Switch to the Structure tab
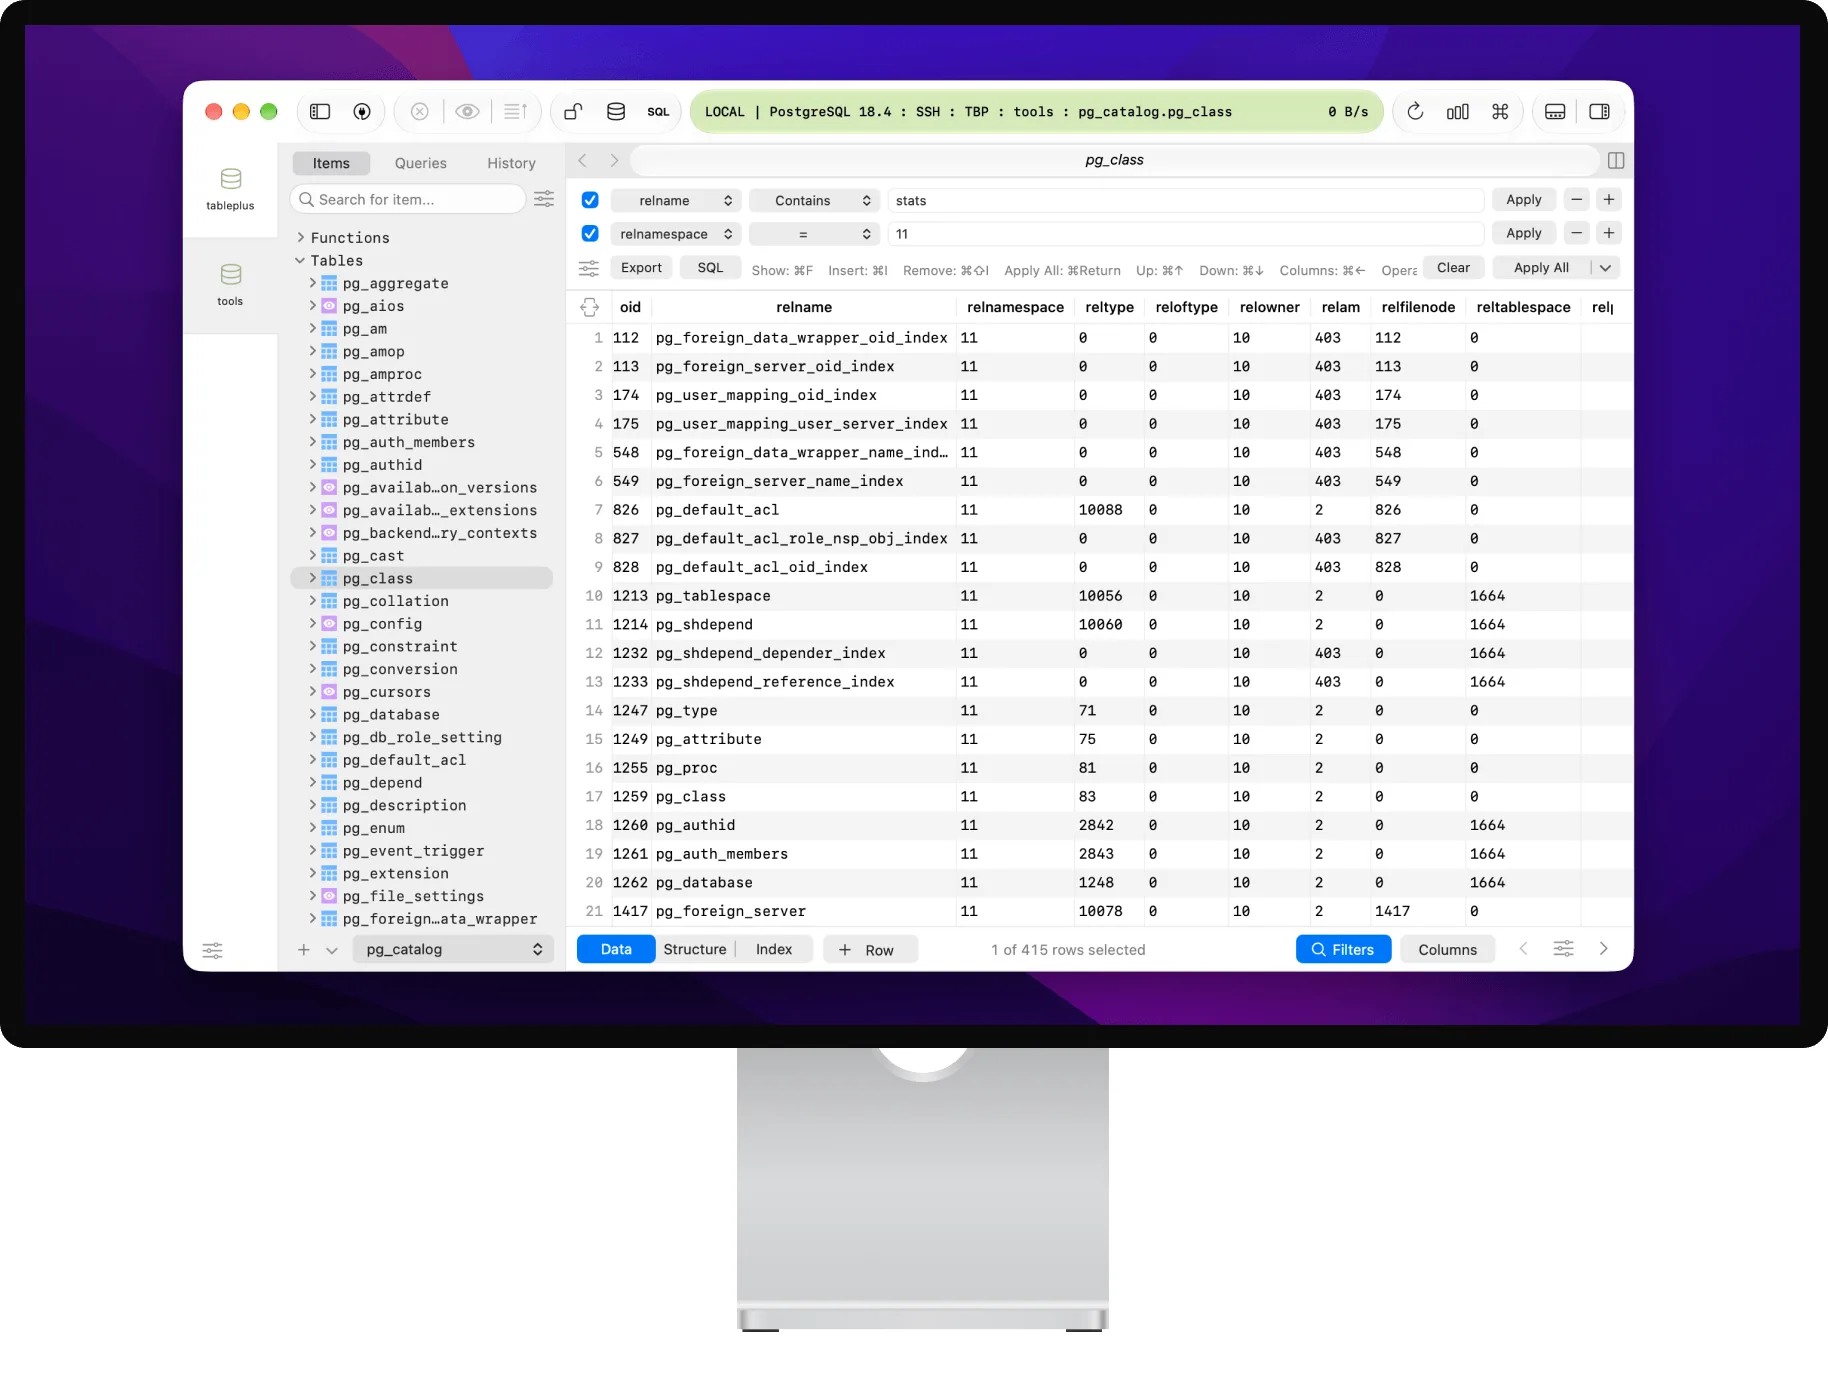 695,949
